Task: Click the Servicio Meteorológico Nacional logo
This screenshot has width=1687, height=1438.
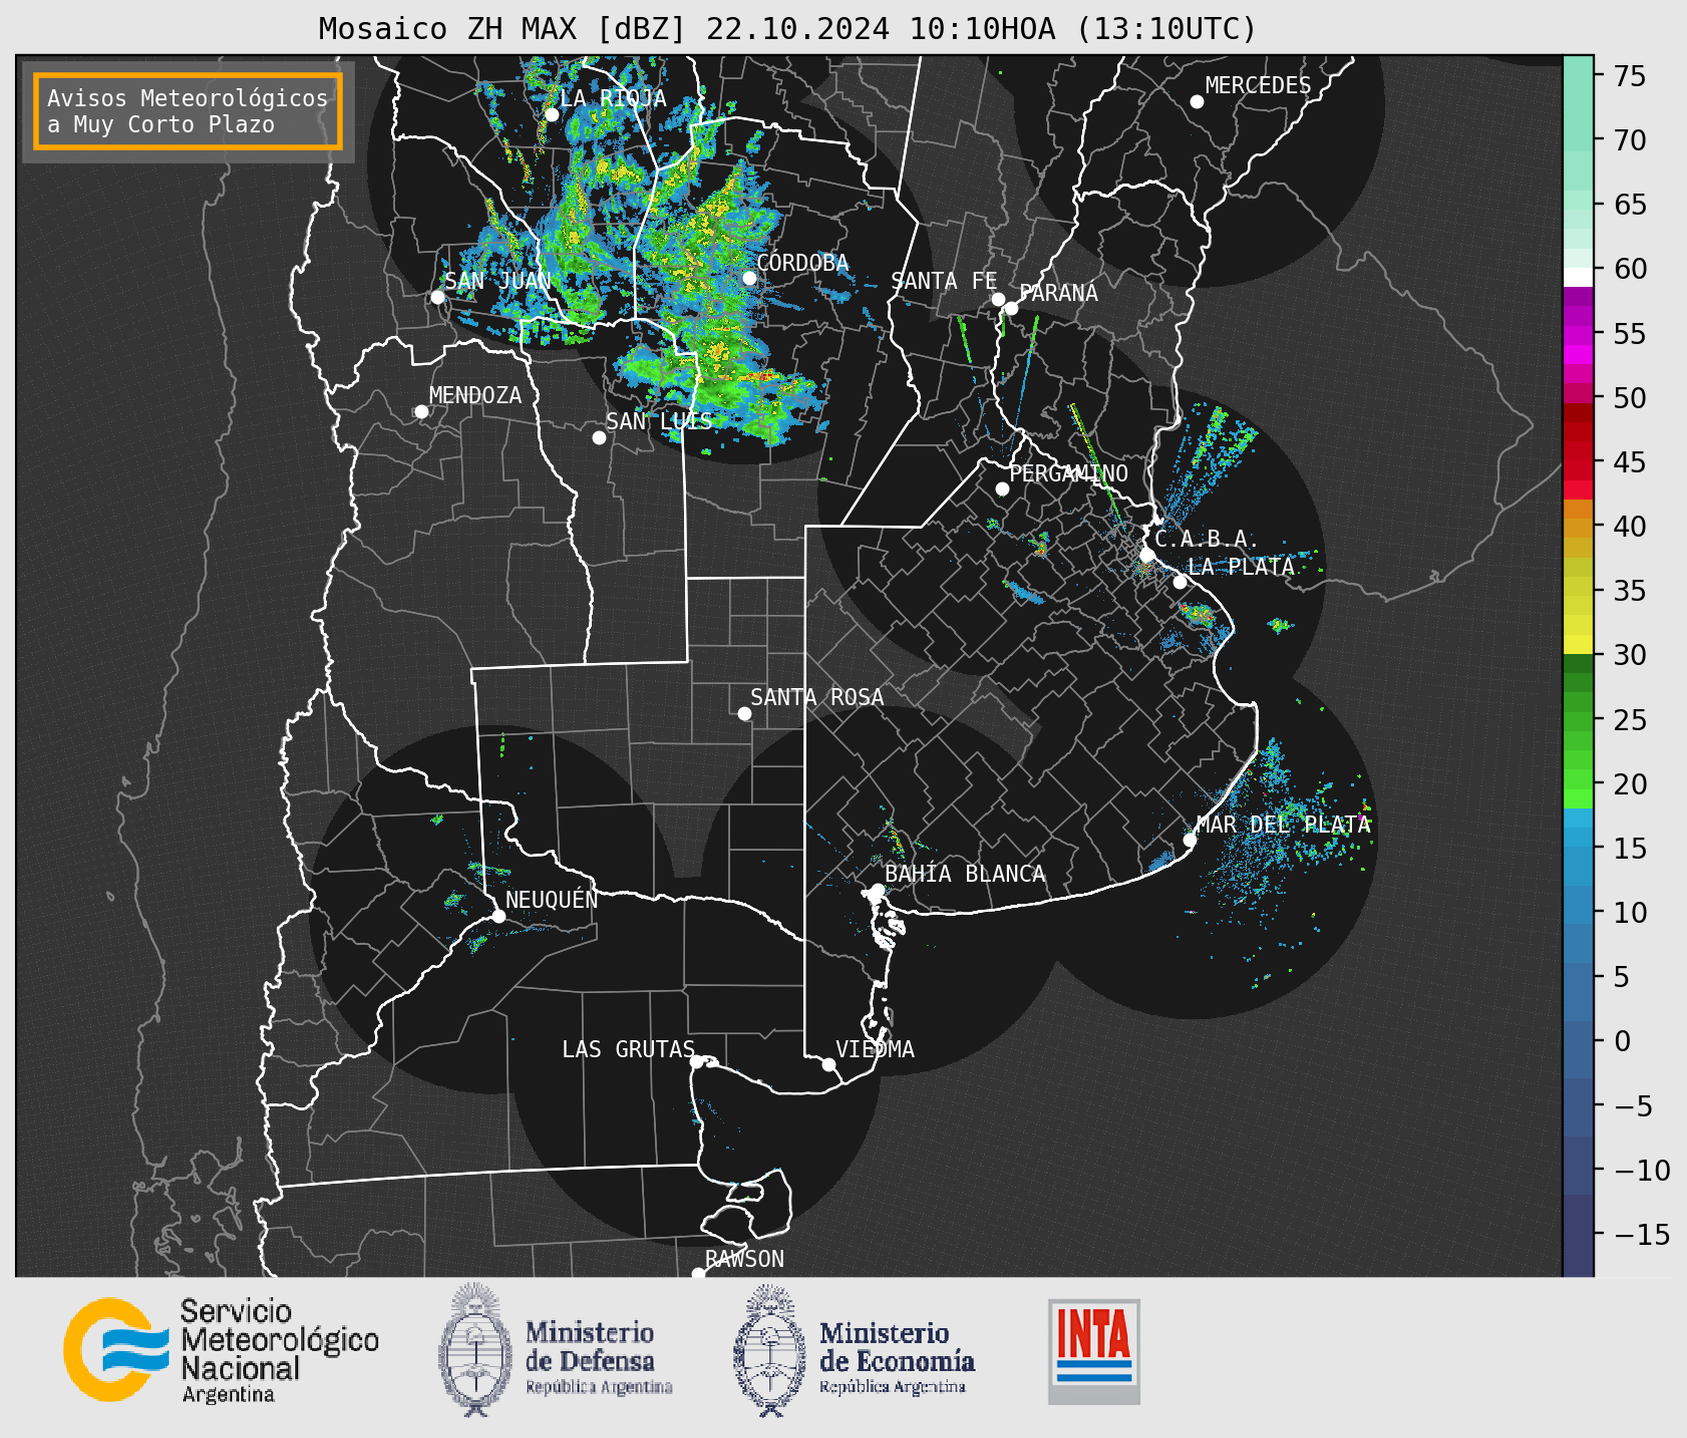Action: (221, 1350)
